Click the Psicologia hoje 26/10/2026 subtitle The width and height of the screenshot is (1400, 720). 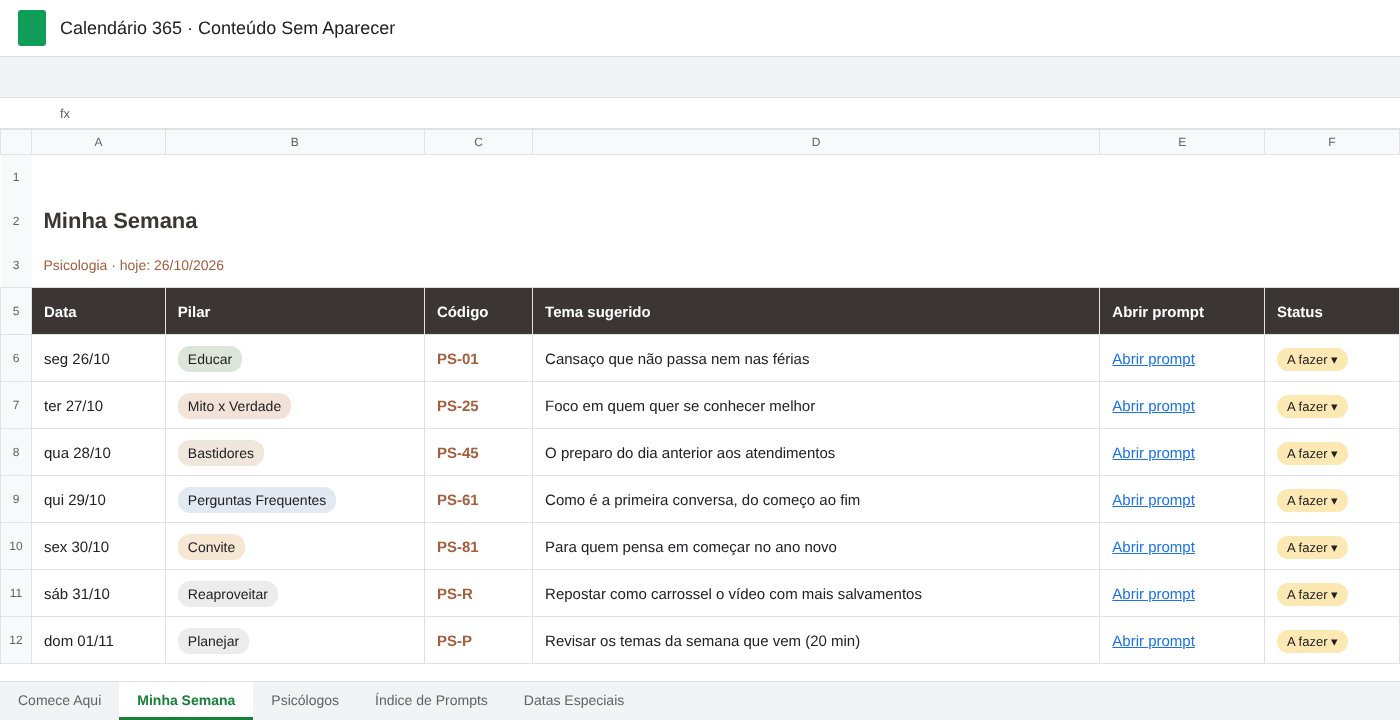click(x=133, y=265)
